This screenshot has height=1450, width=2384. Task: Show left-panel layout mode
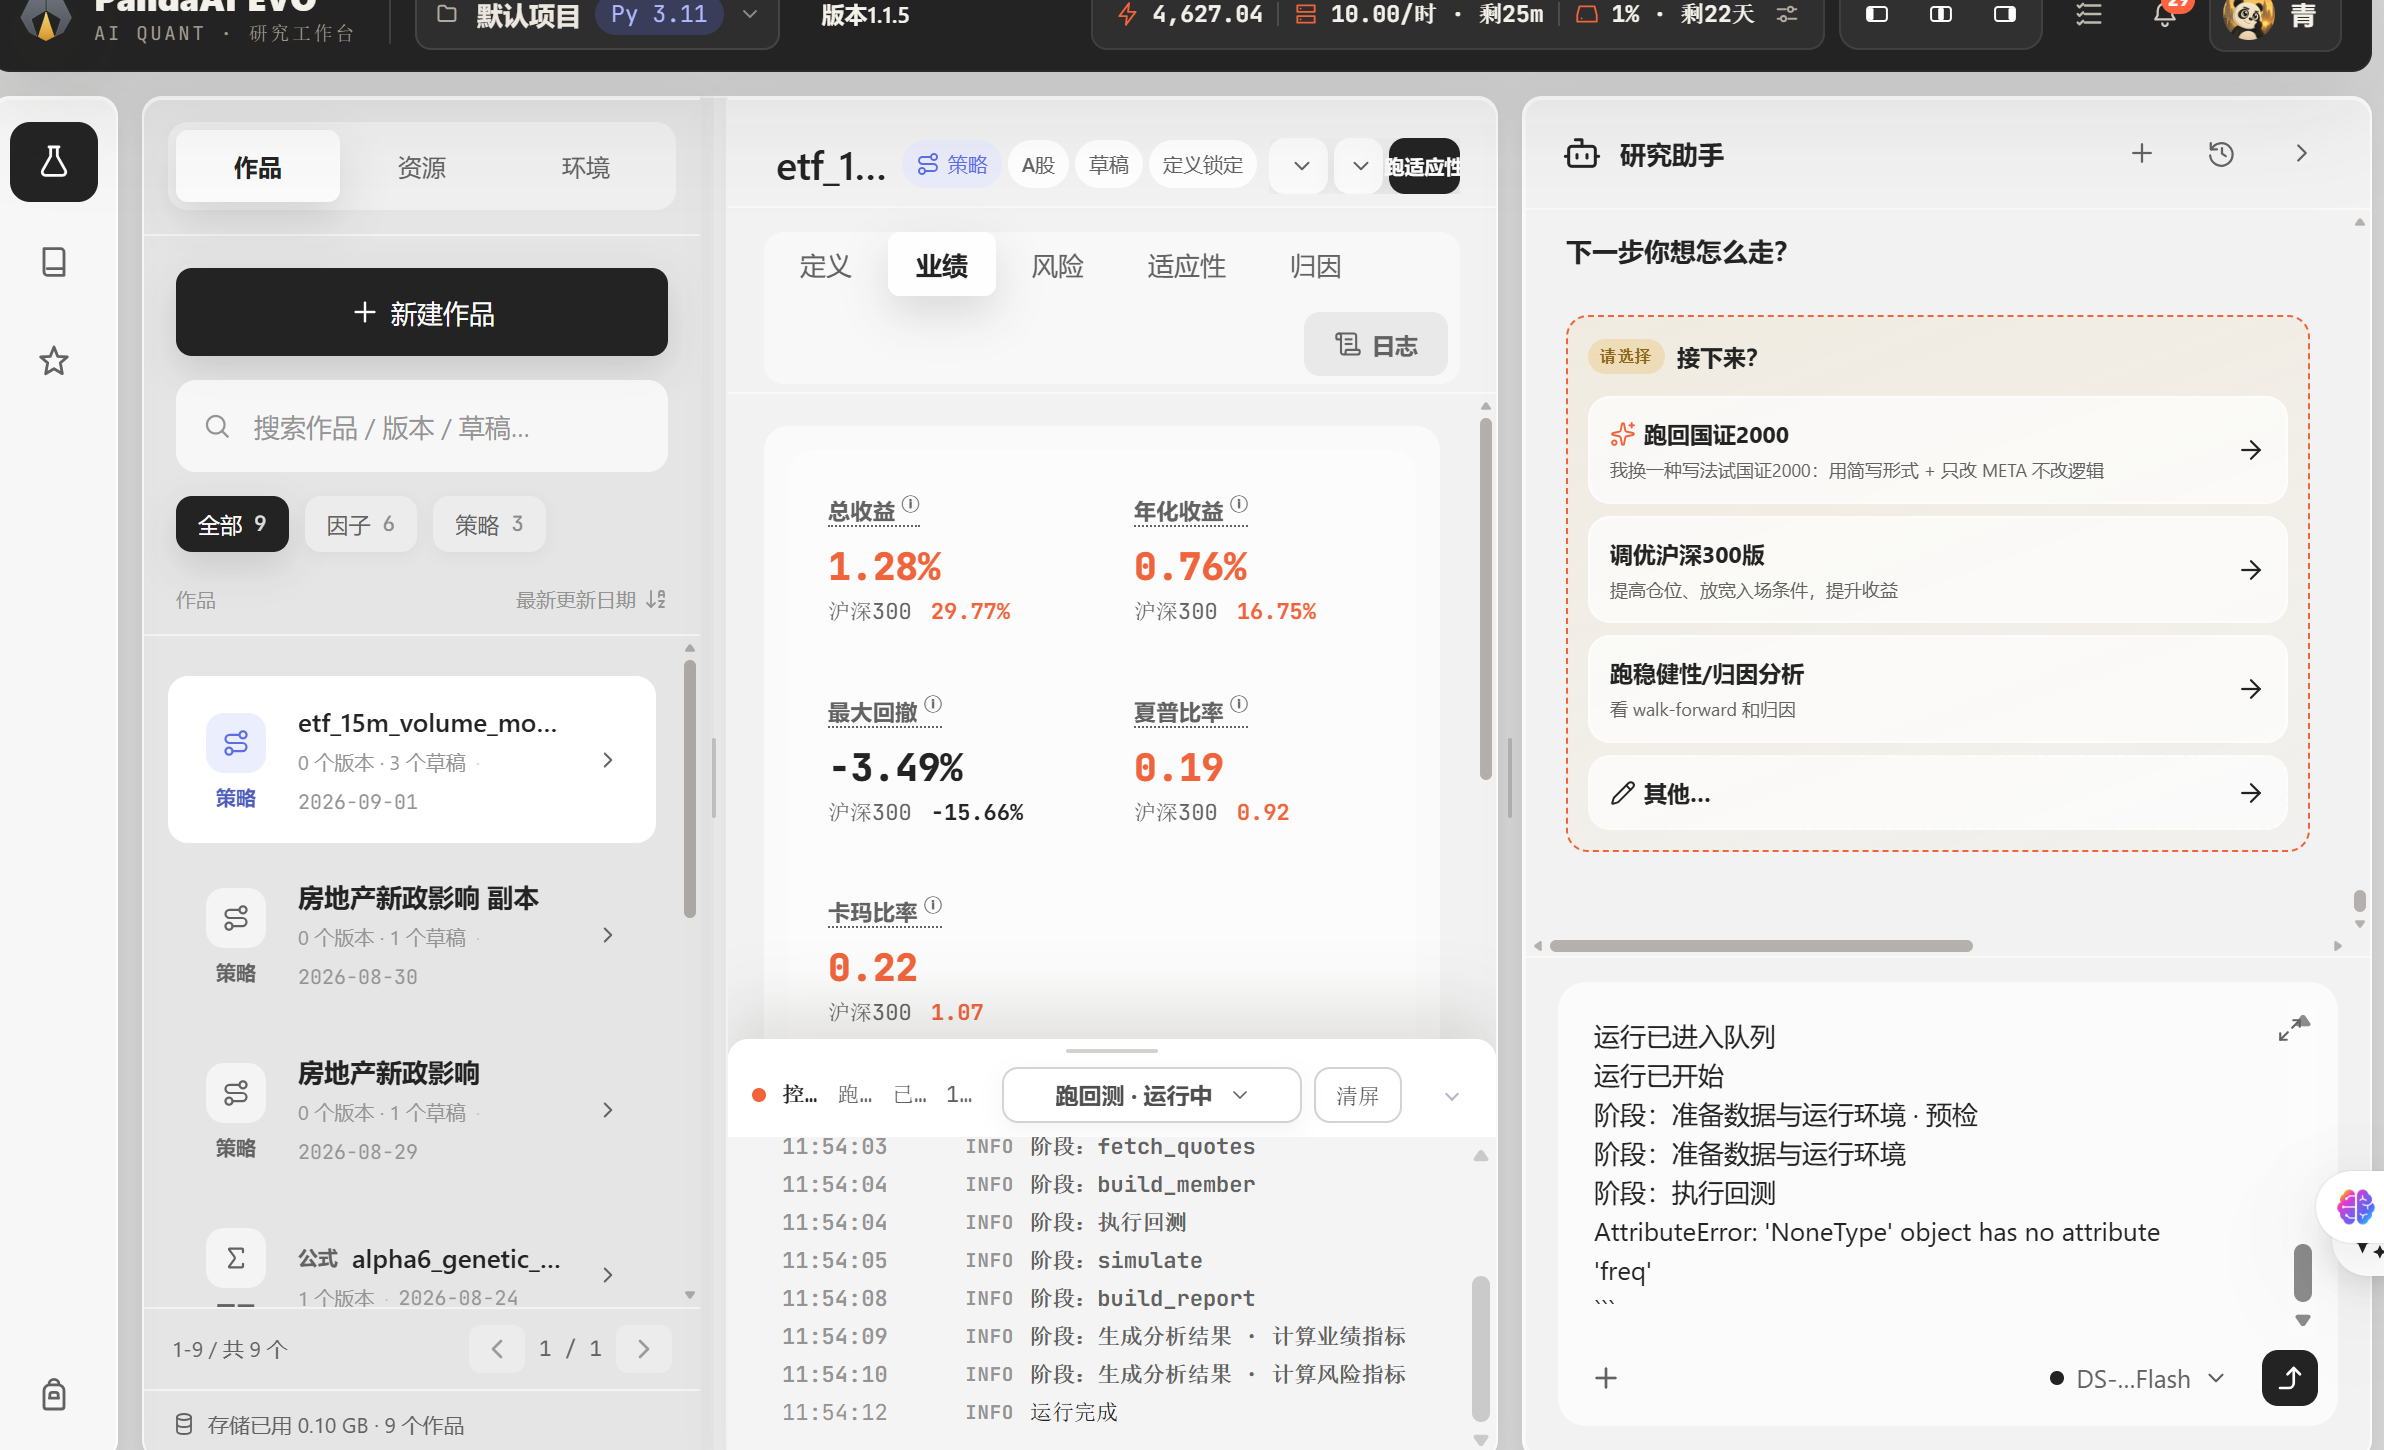click(1877, 14)
